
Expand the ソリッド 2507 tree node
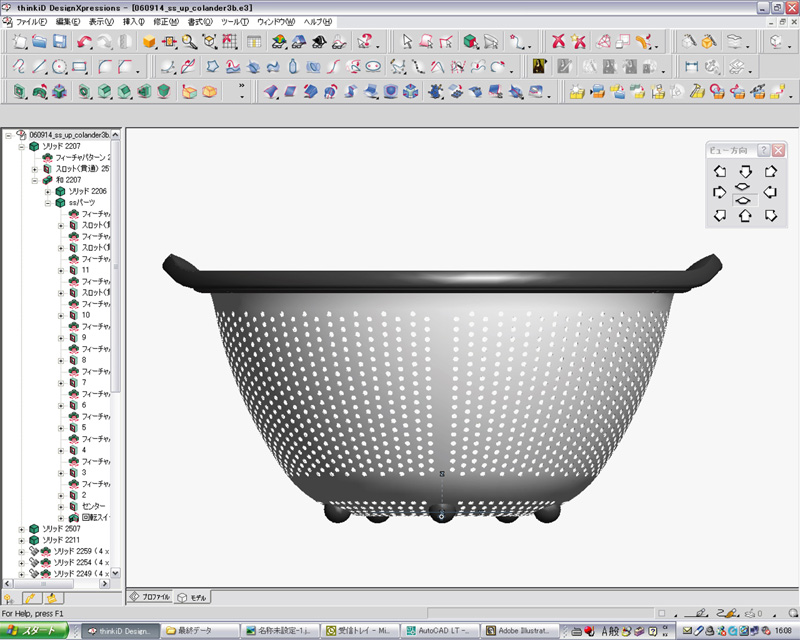click(22, 528)
